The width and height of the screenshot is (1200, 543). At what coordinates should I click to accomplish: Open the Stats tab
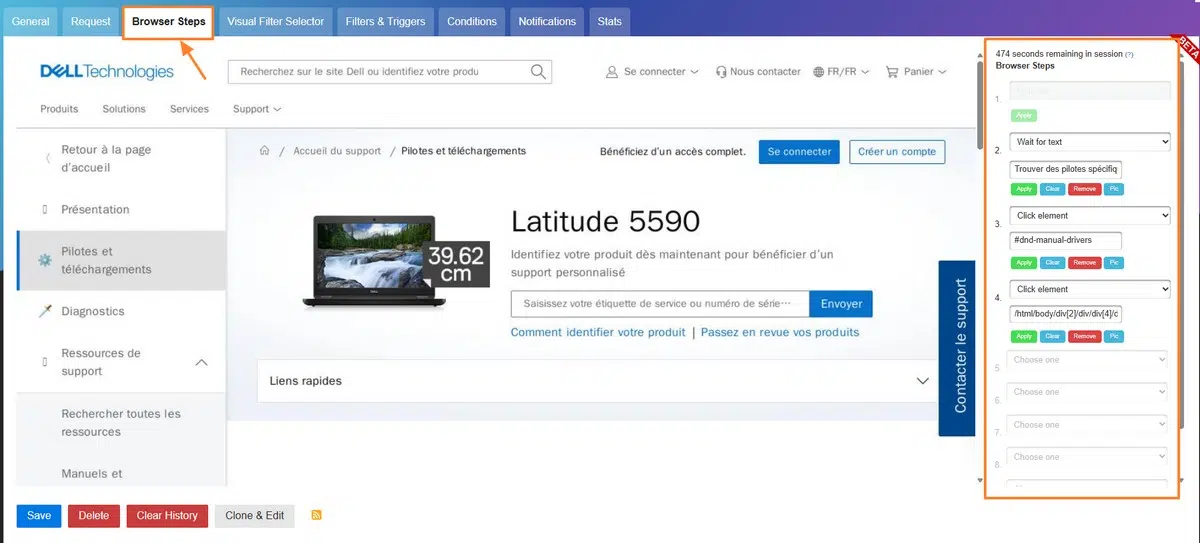pos(609,21)
